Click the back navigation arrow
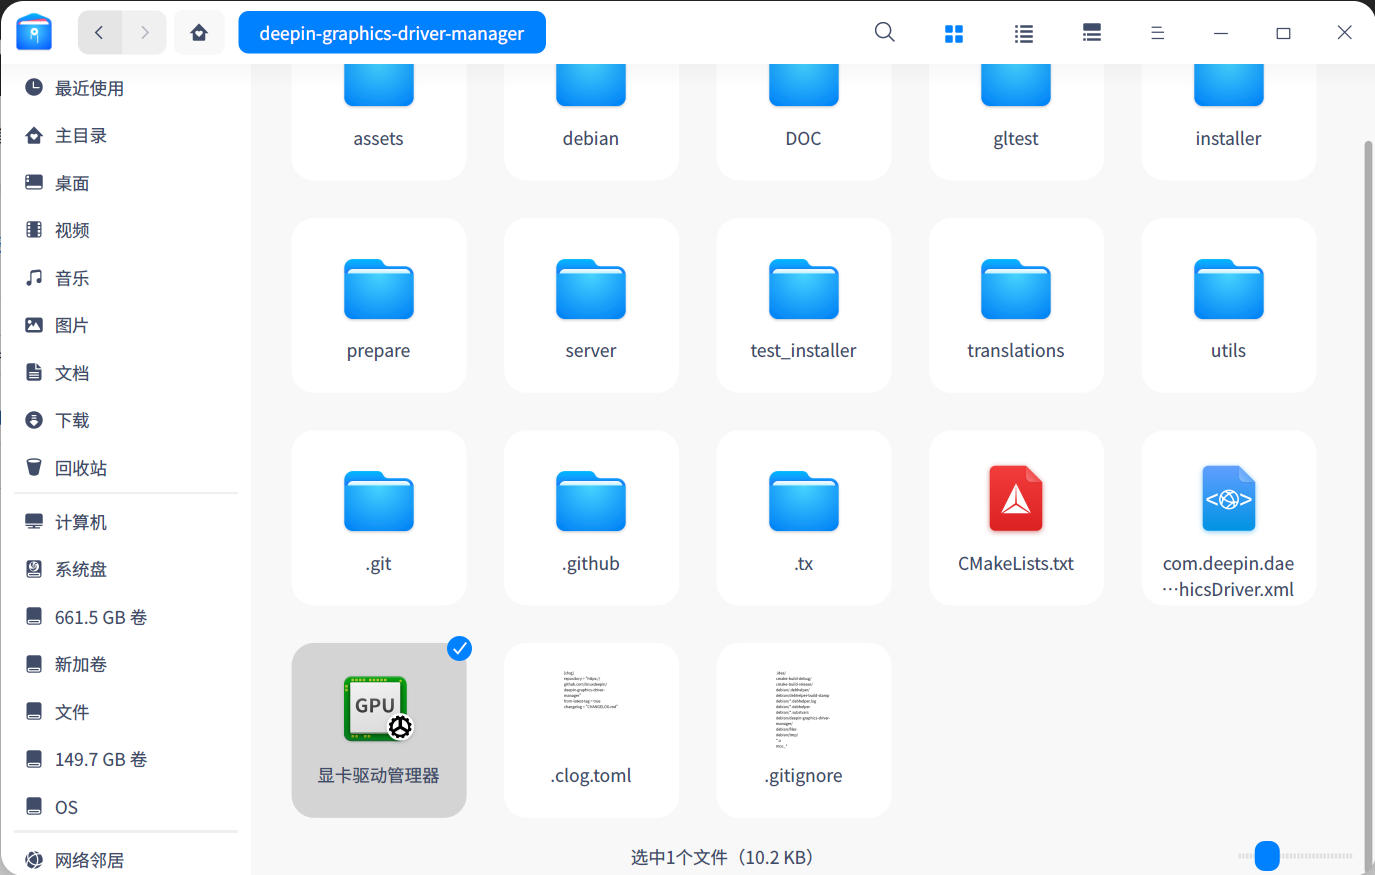This screenshot has width=1375, height=875. coord(99,32)
